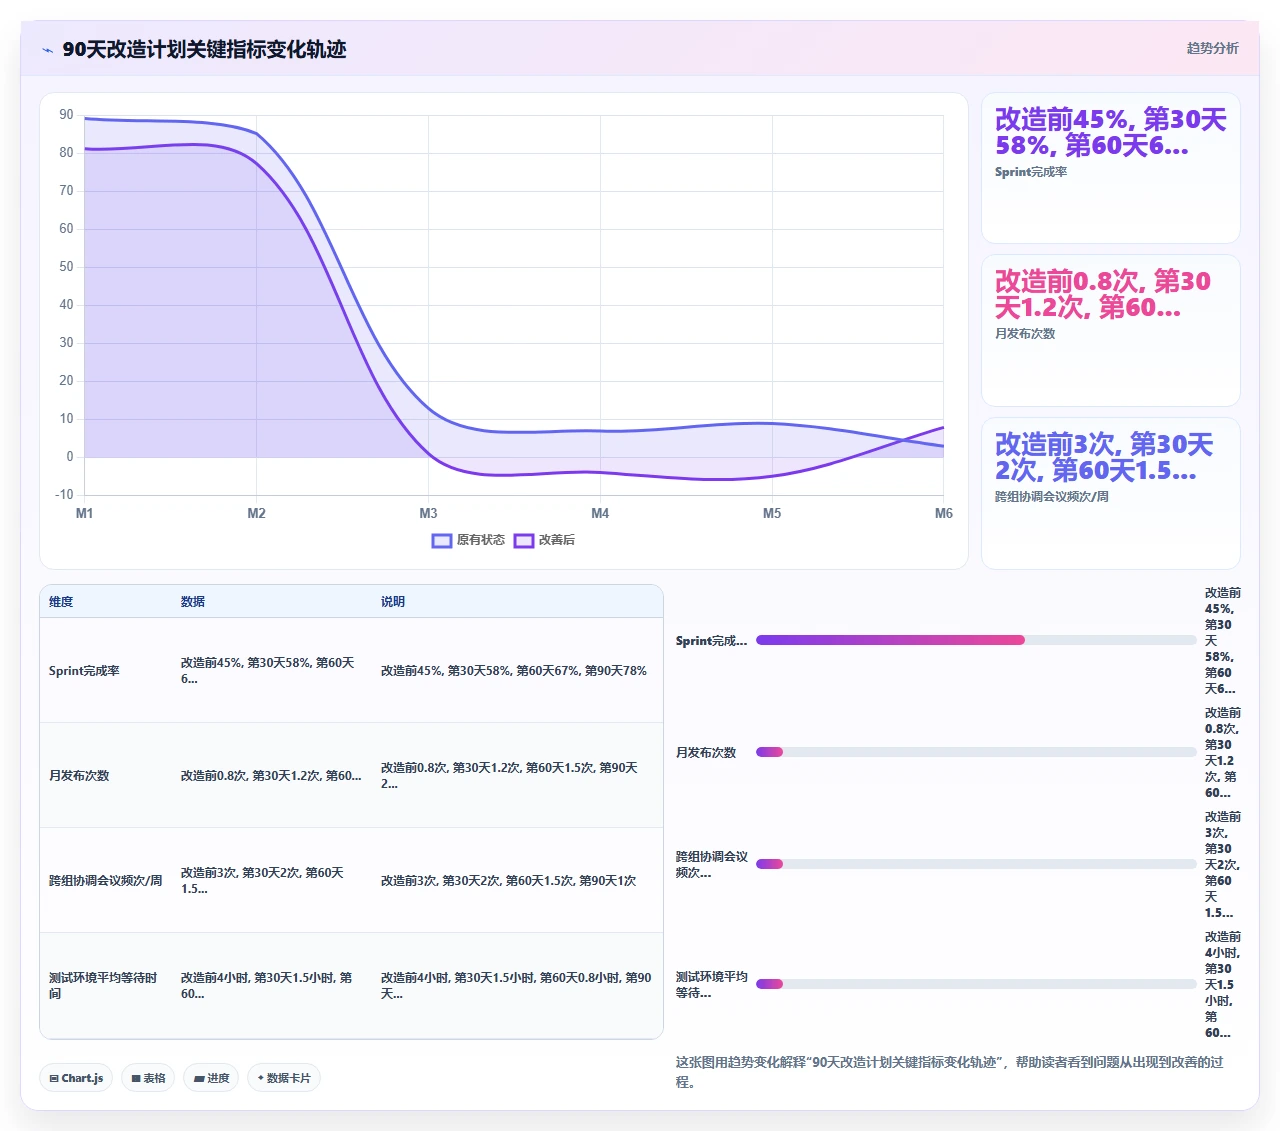The height and width of the screenshot is (1131, 1280).
Task: Select the 进度 tag chip
Action: [211, 1078]
